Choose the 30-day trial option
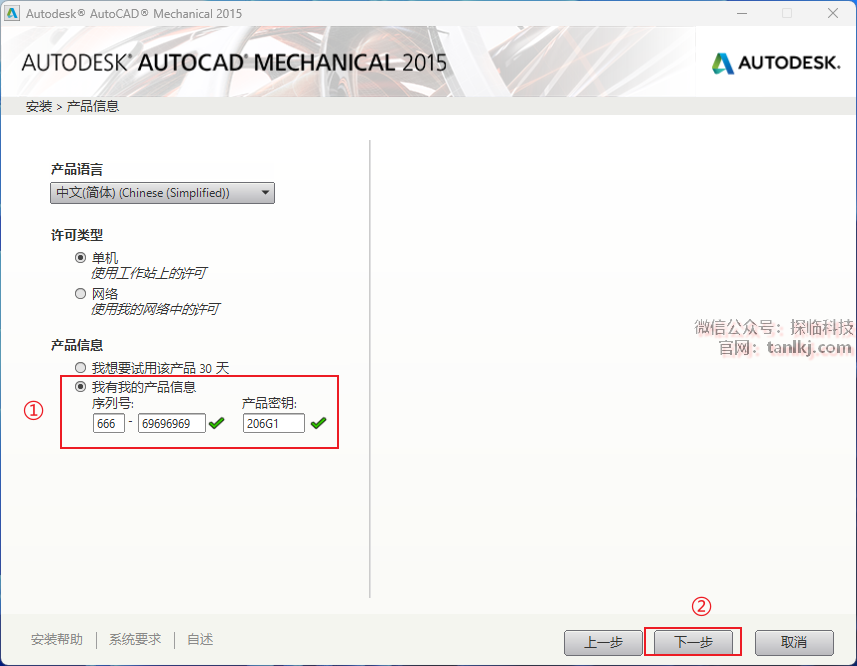This screenshot has height=666, width=857. coord(80,368)
